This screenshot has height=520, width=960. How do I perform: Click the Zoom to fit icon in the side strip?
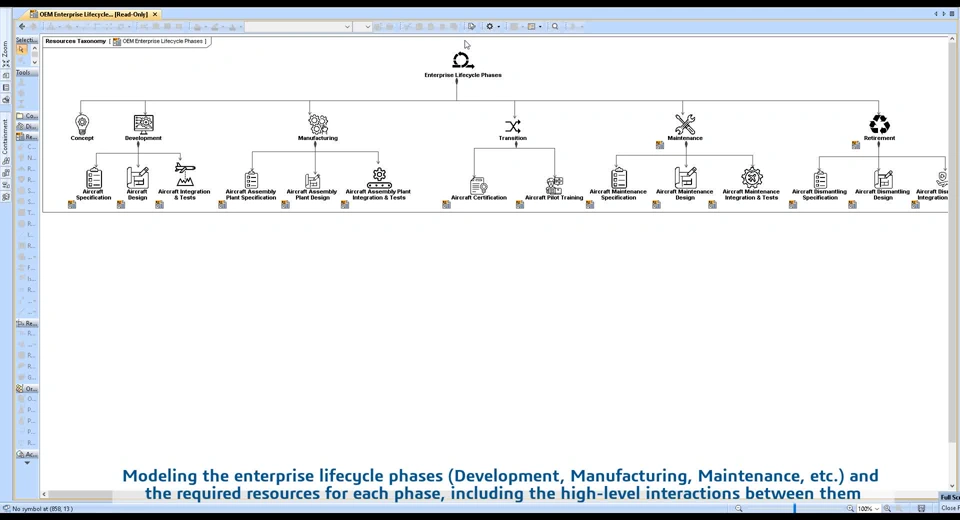(6, 64)
